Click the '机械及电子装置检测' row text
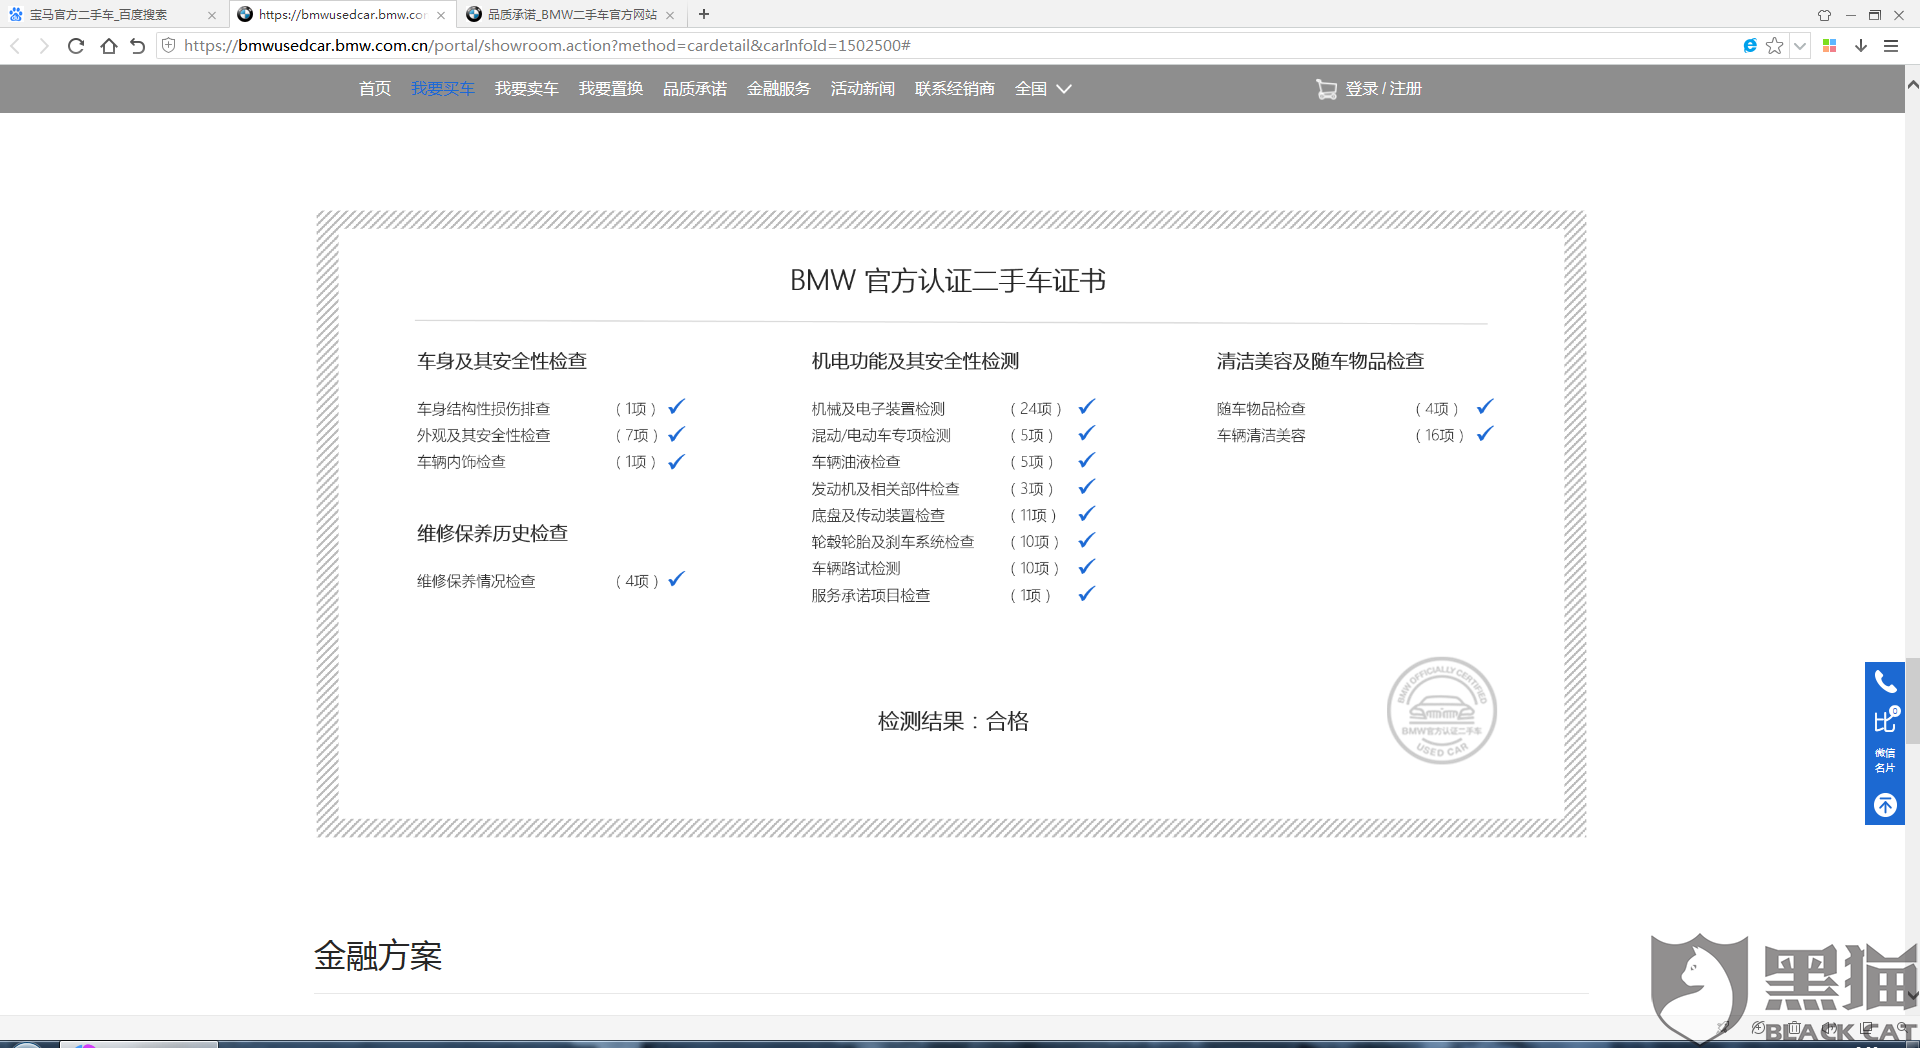 pos(878,409)
